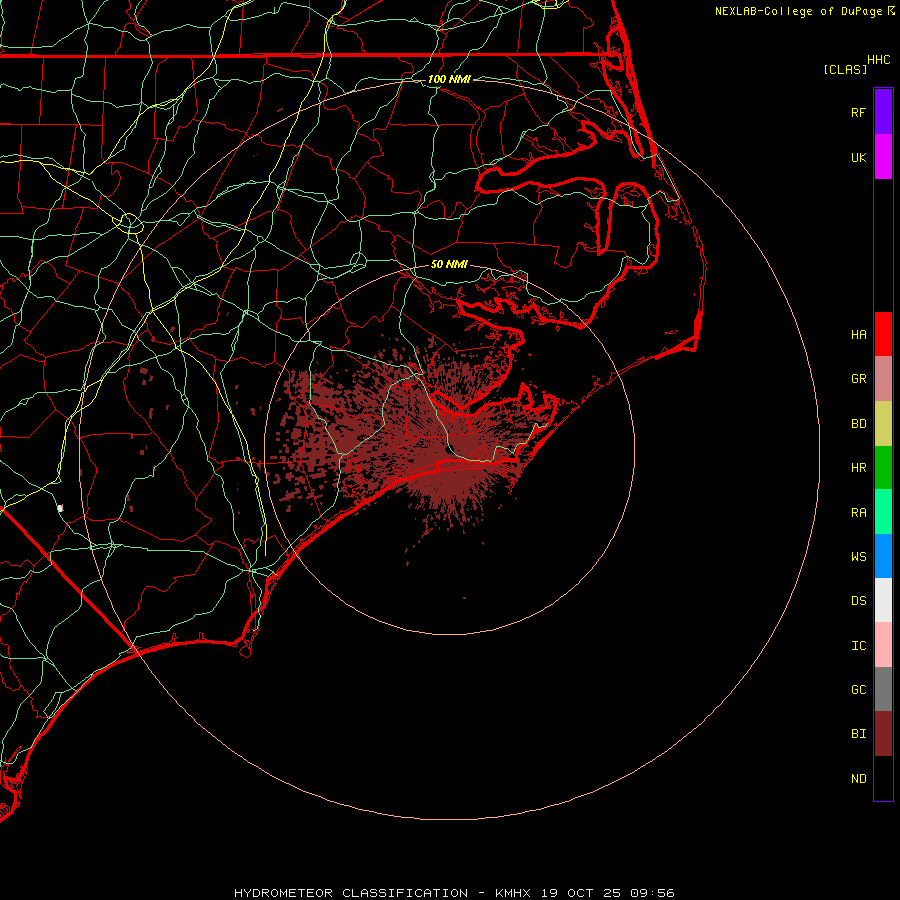Click the GC gray legend swatch

tap(883, 689)
